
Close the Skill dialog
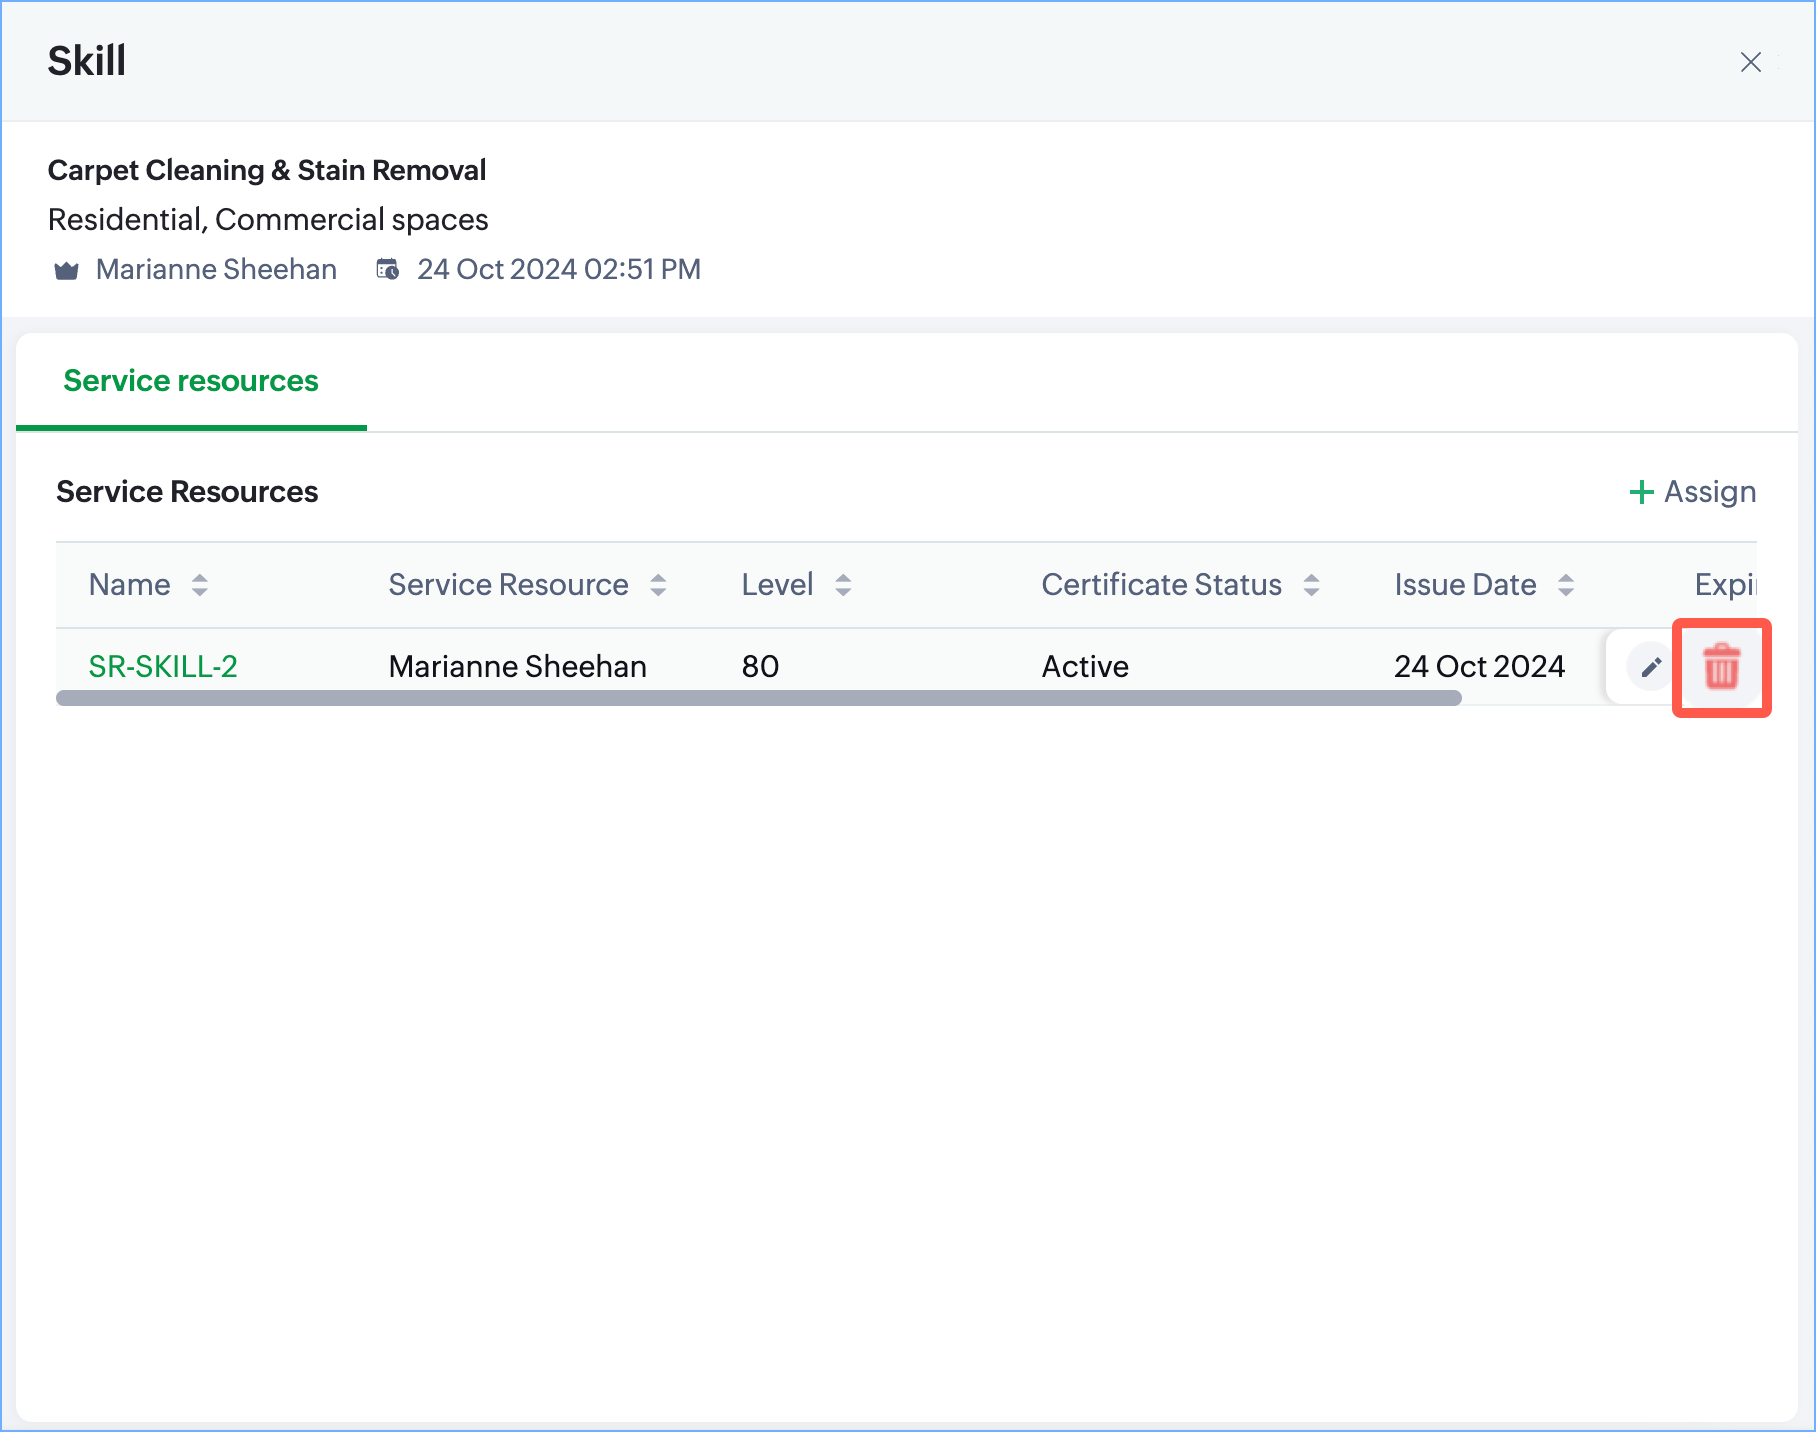pyautogui.click(x=1750, y=62)
